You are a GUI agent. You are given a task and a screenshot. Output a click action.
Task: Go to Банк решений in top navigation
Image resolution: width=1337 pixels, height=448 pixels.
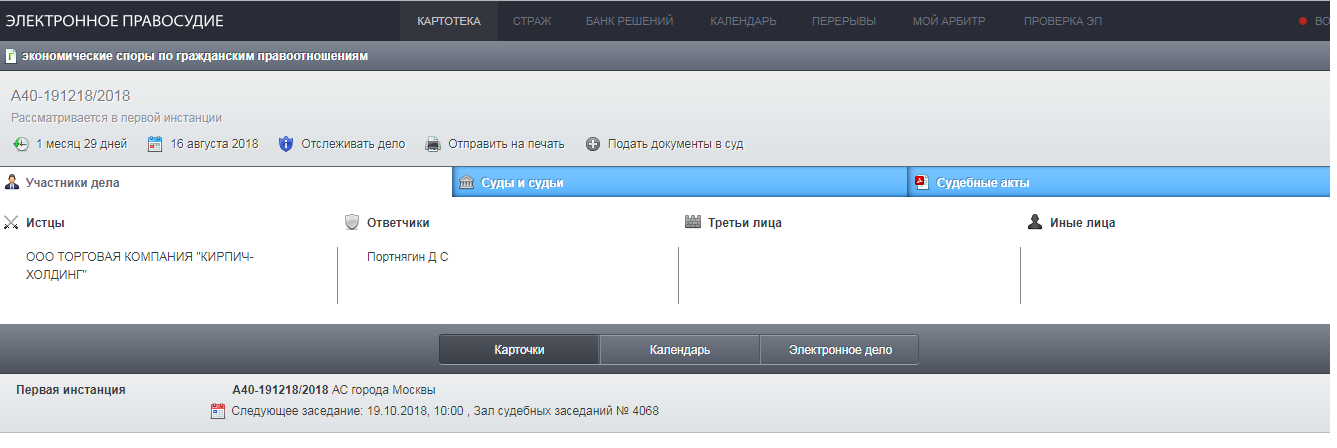[630, 21]
